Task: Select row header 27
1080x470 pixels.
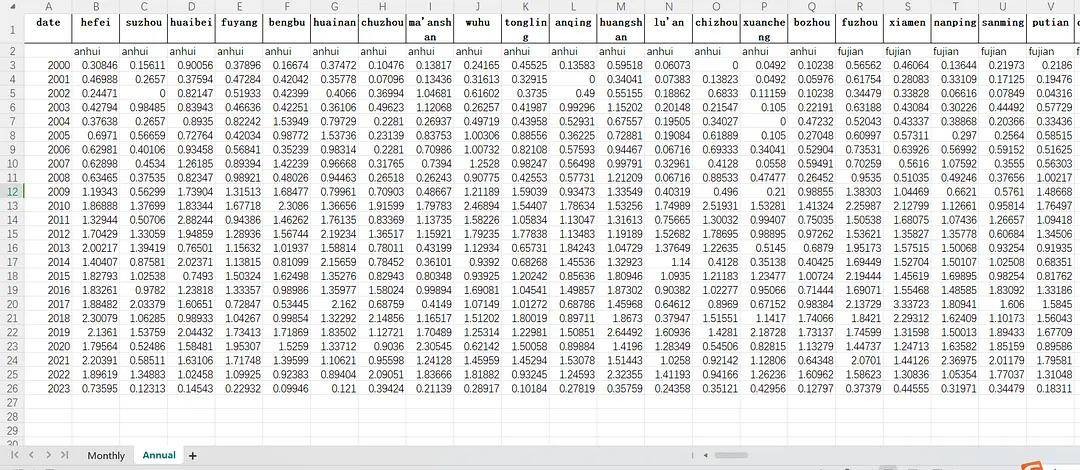Action: (12, 404)
